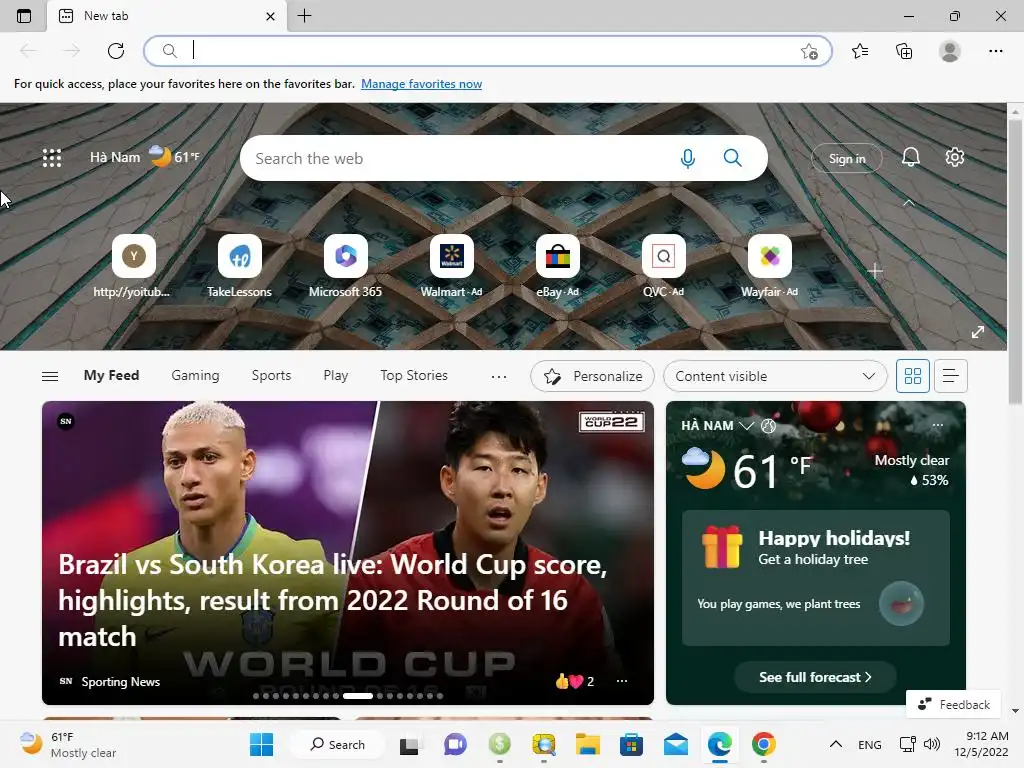Click See full forecast button
The image size is (1024, 768).
tap(815, 677)
